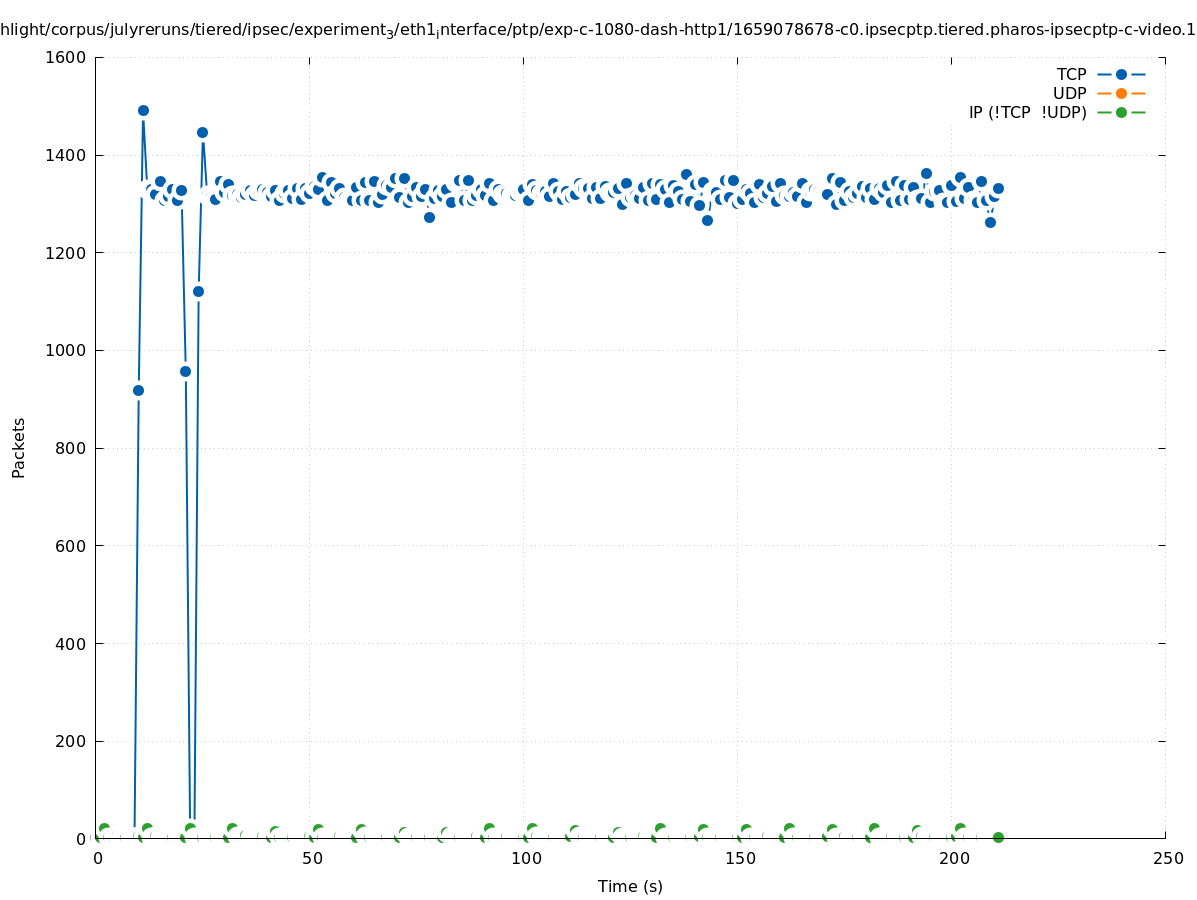Viewport: 1197px width, 900px height.
Task: Click the last TCP data point at right end
Action: click(998, 188)
